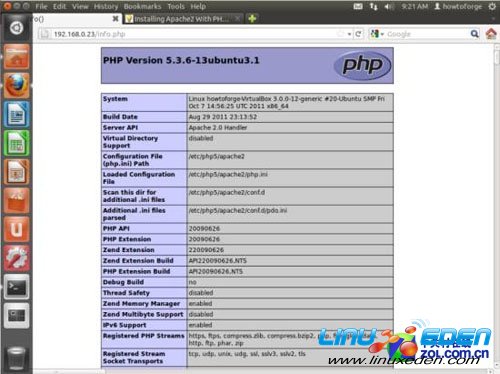Click the Registered PHP Streams label

tap(144, 336)
